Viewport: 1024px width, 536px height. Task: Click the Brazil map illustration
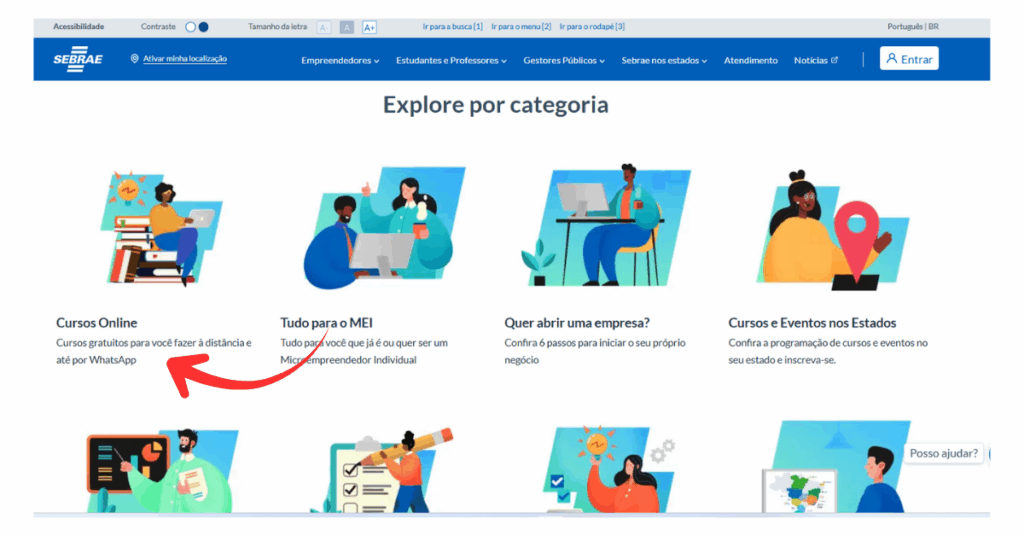tap(836, 466)
